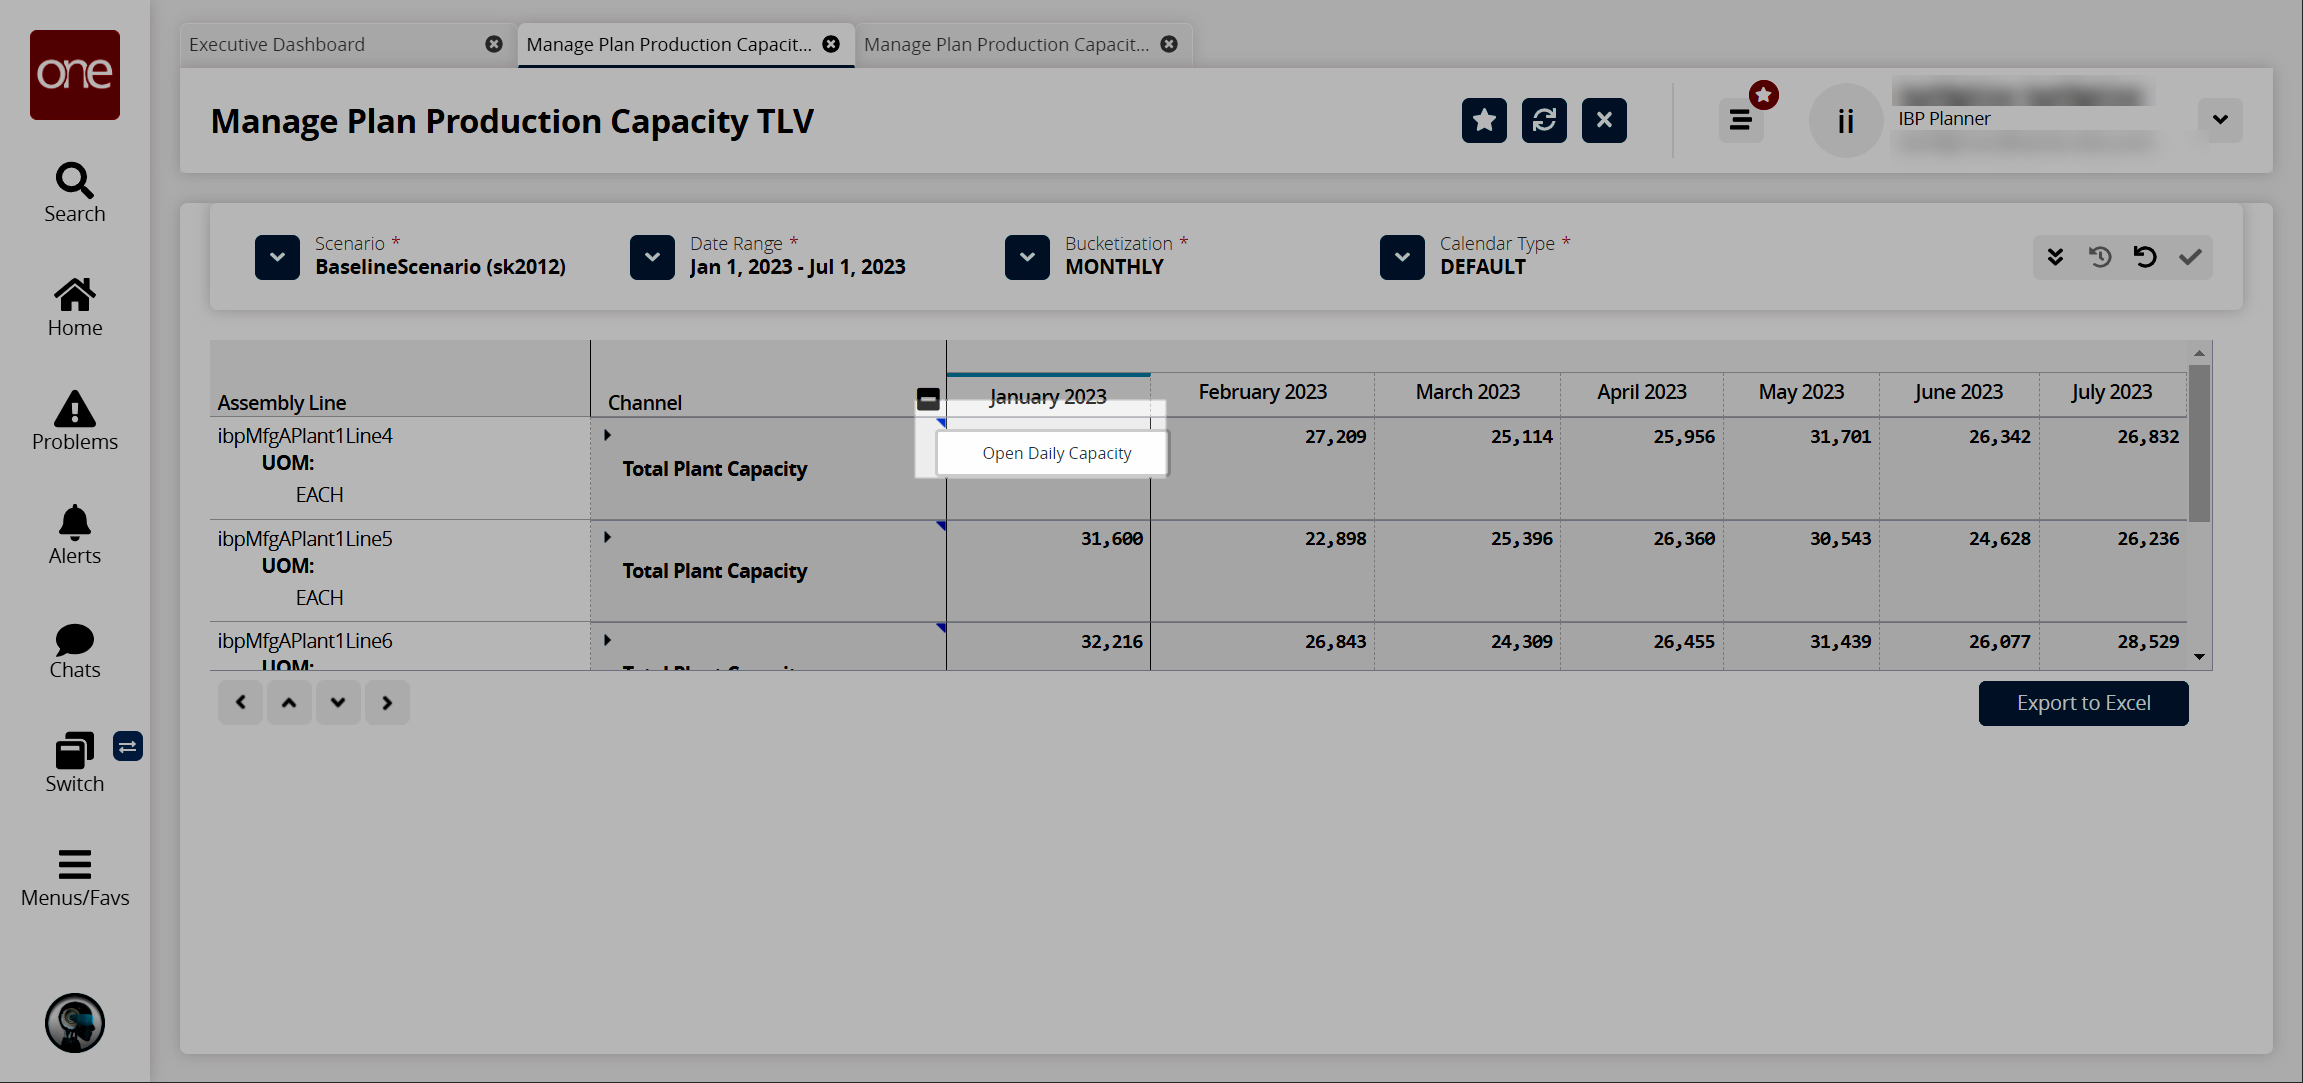Switch to Executive Dashboard tab
This screenshot has width=2303, height=1083.
click(277, 44)
